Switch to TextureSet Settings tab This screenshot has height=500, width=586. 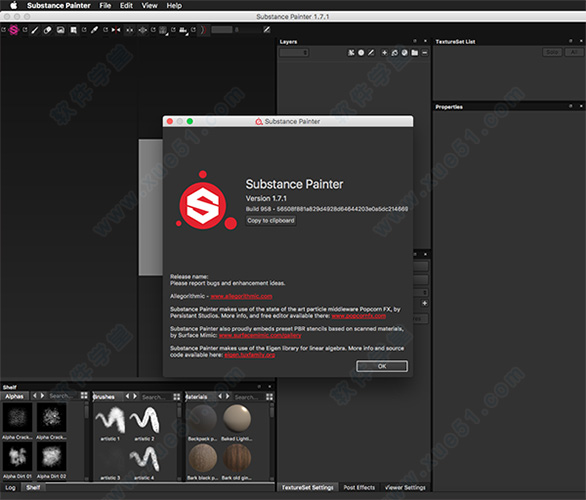click(308, 487)
